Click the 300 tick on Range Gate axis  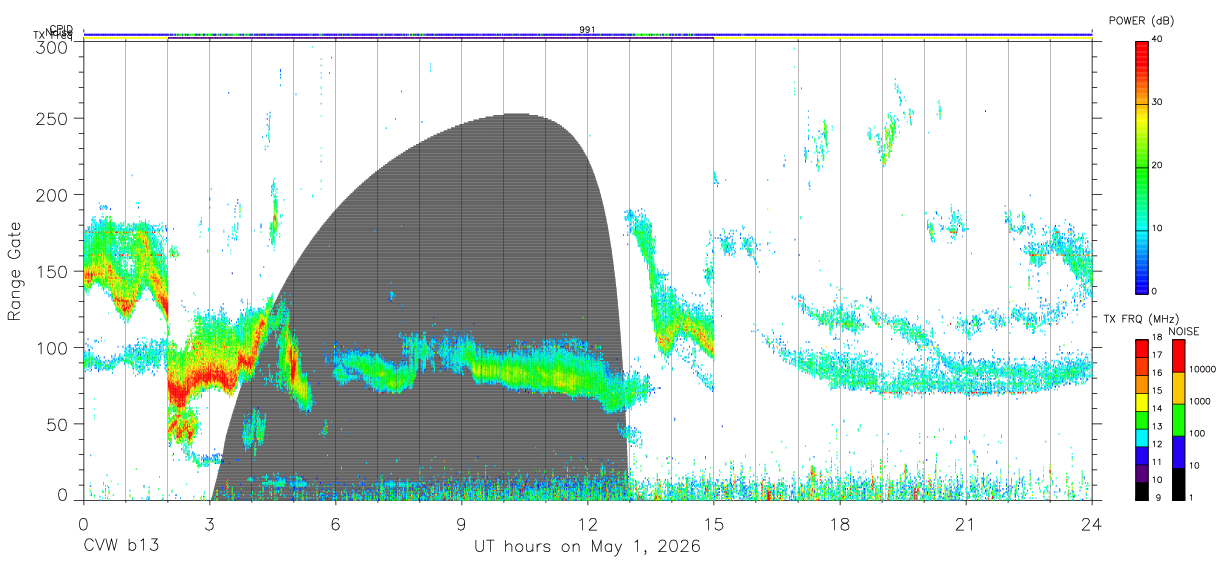(52, 47)
